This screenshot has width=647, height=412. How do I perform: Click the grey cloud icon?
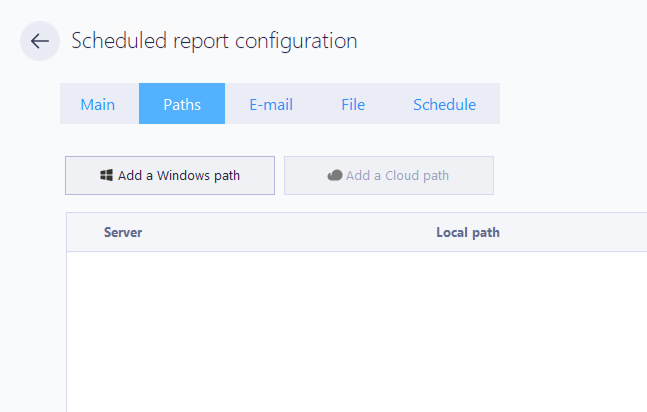click(335, 175)
